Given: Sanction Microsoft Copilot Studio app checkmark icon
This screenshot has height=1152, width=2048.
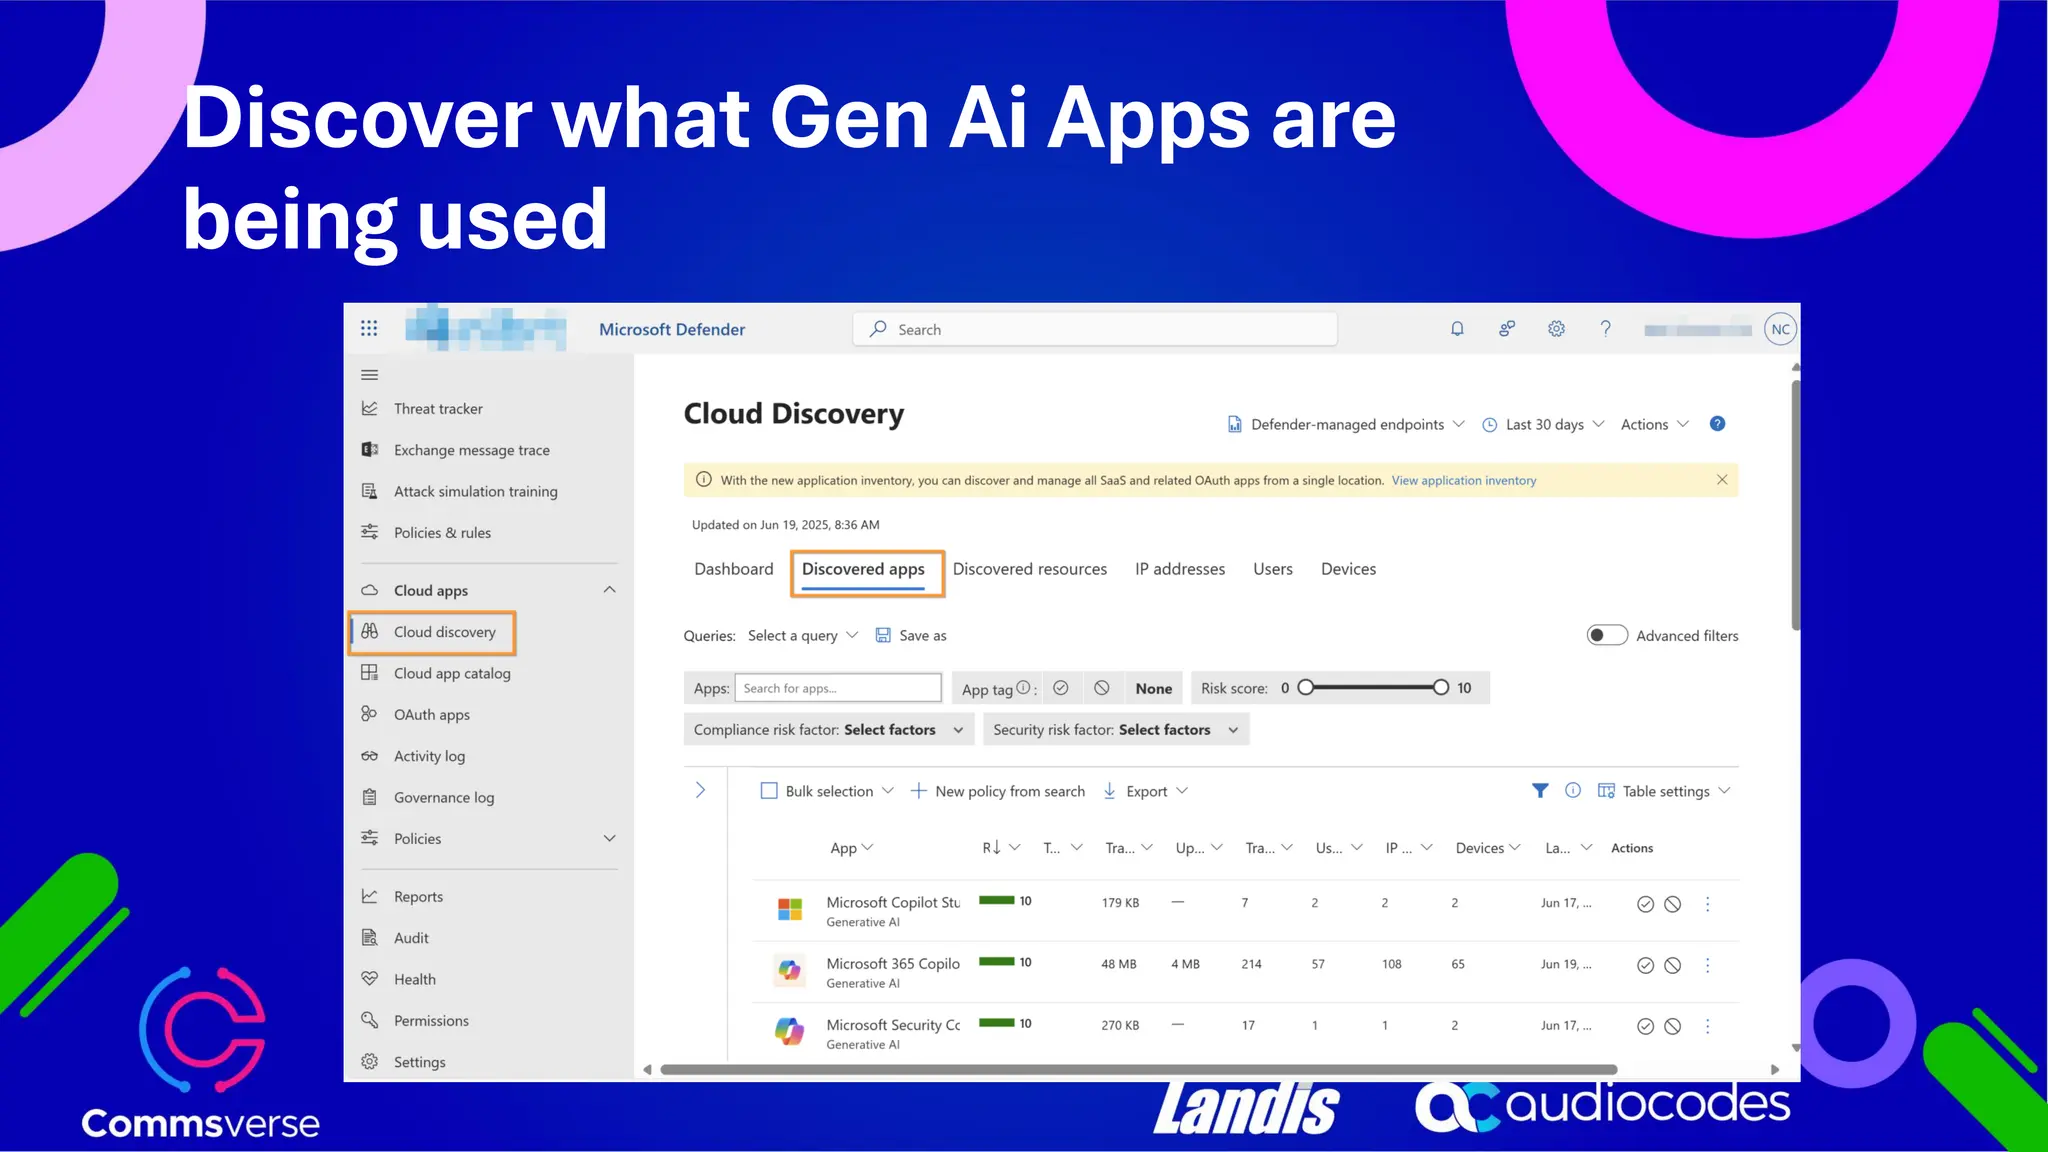Looking at the screenshot, I should (x=1645, y=904).
